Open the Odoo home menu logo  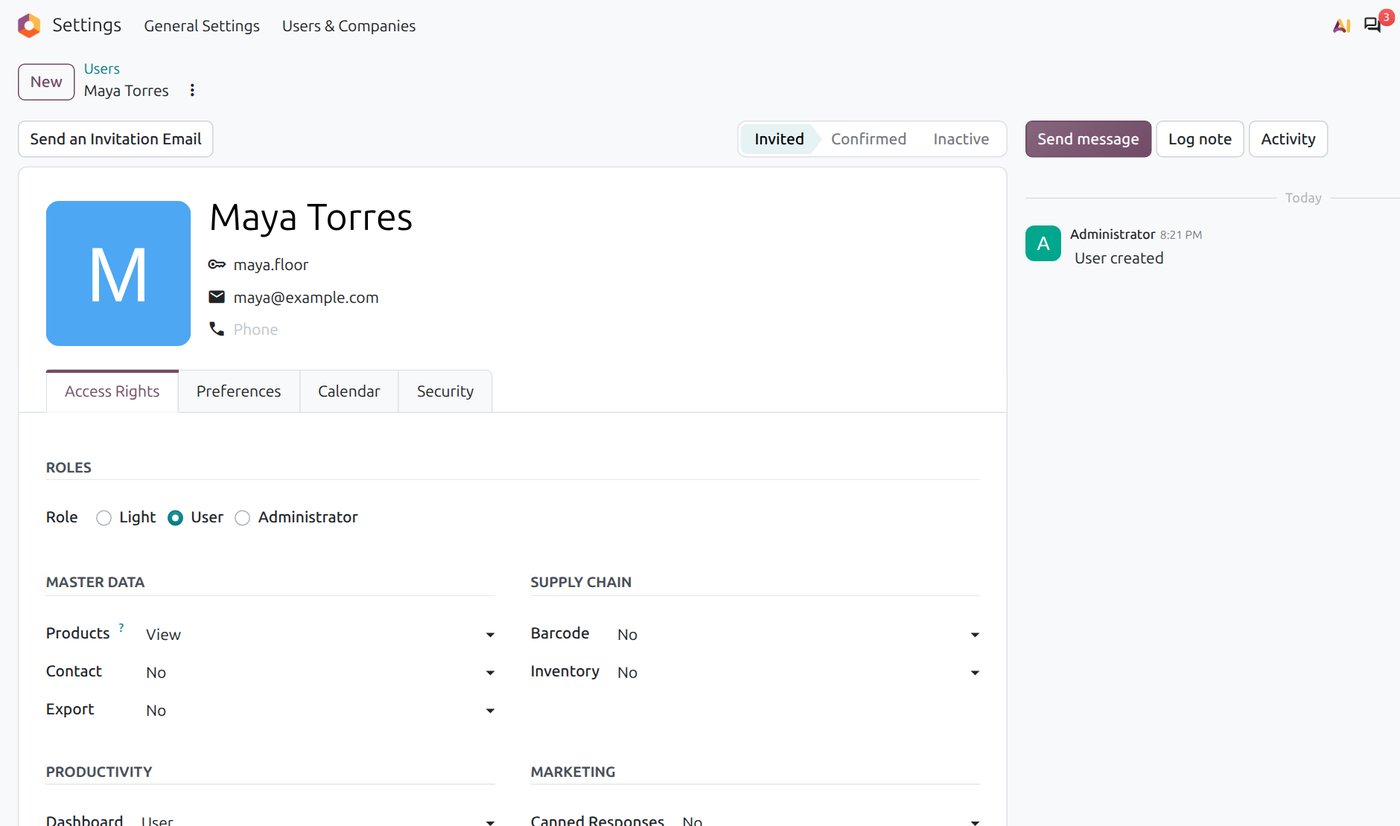29,26
